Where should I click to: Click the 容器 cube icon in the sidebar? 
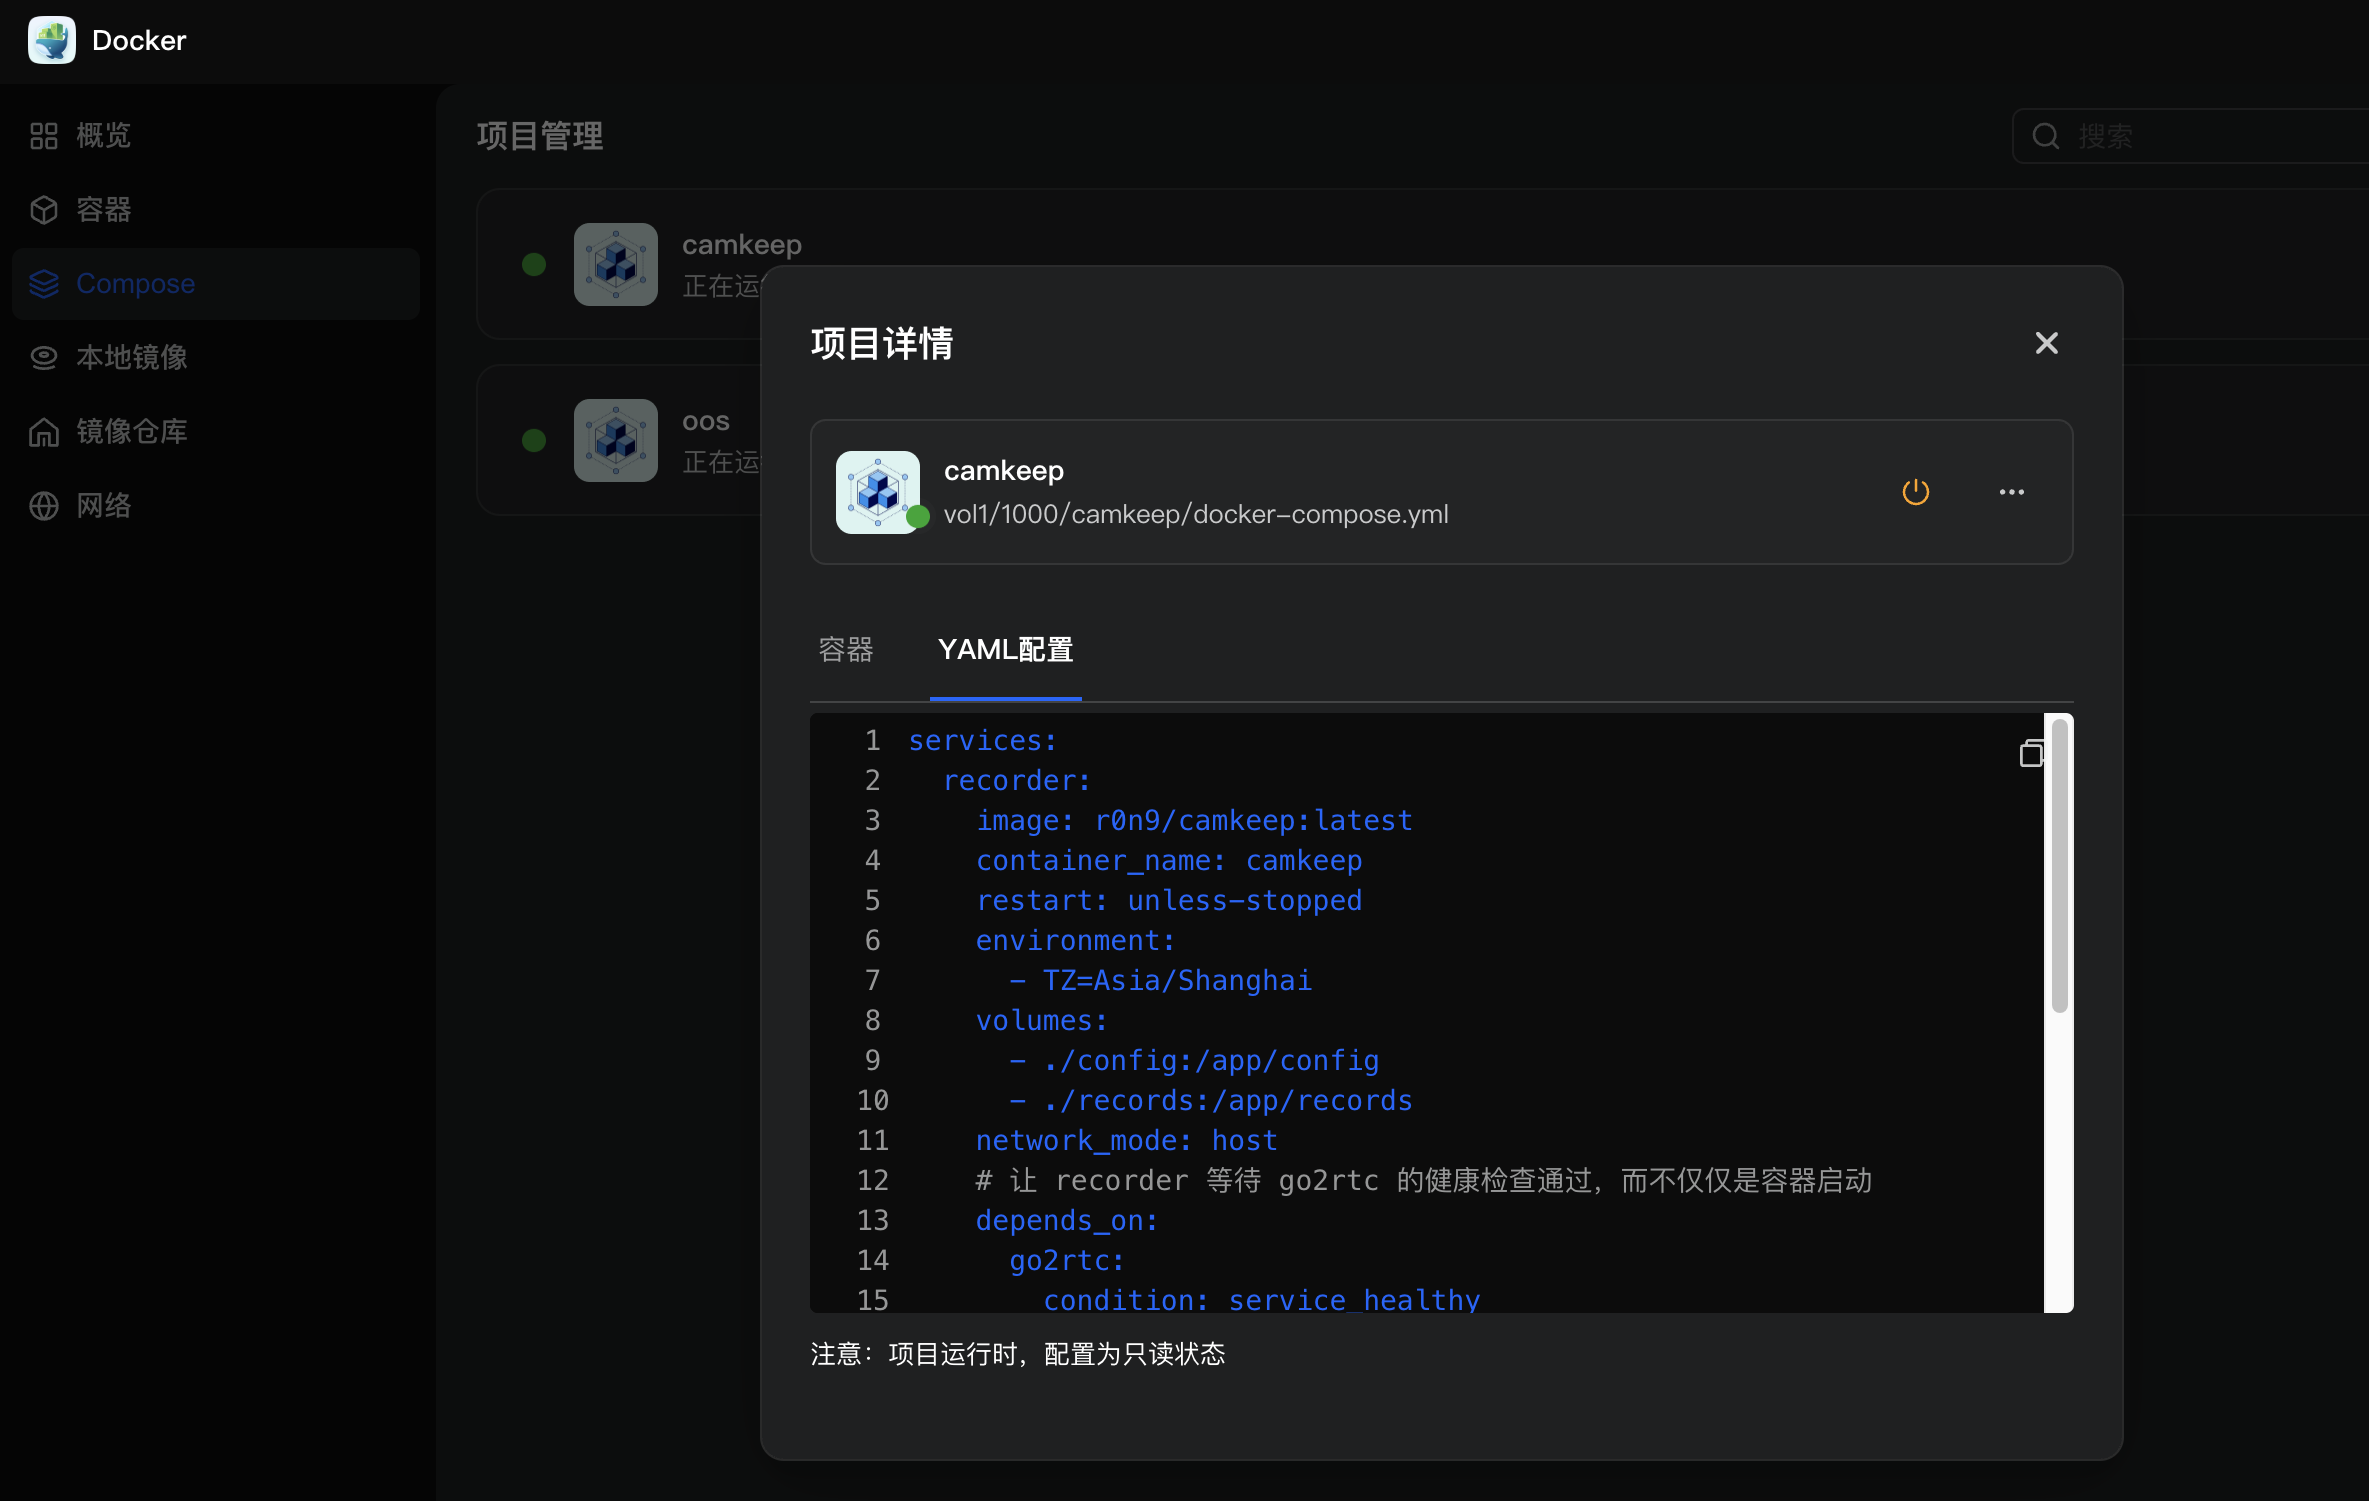44,209
